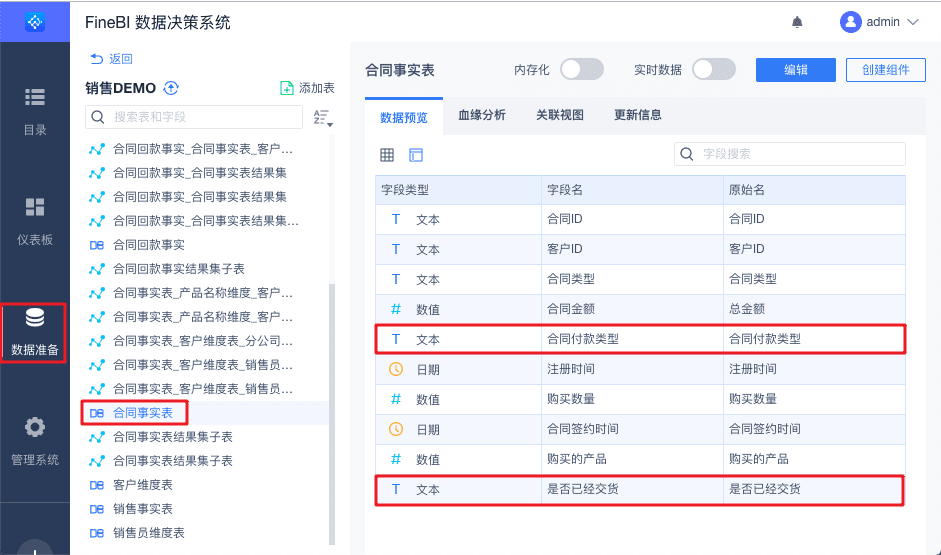Toggle the 内存化 switch
This screenshot has width=941, height=555.
pyautogui.click(x=581, y=69)
